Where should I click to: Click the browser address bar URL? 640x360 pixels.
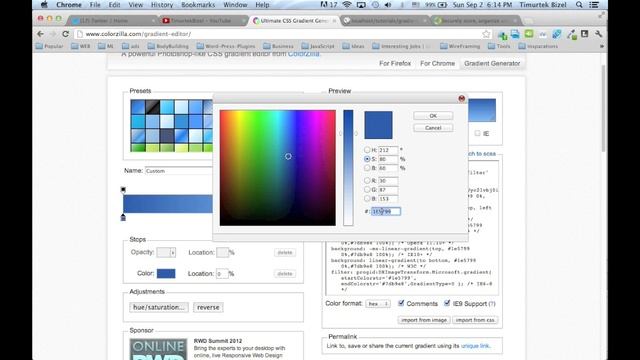(138, 34)
